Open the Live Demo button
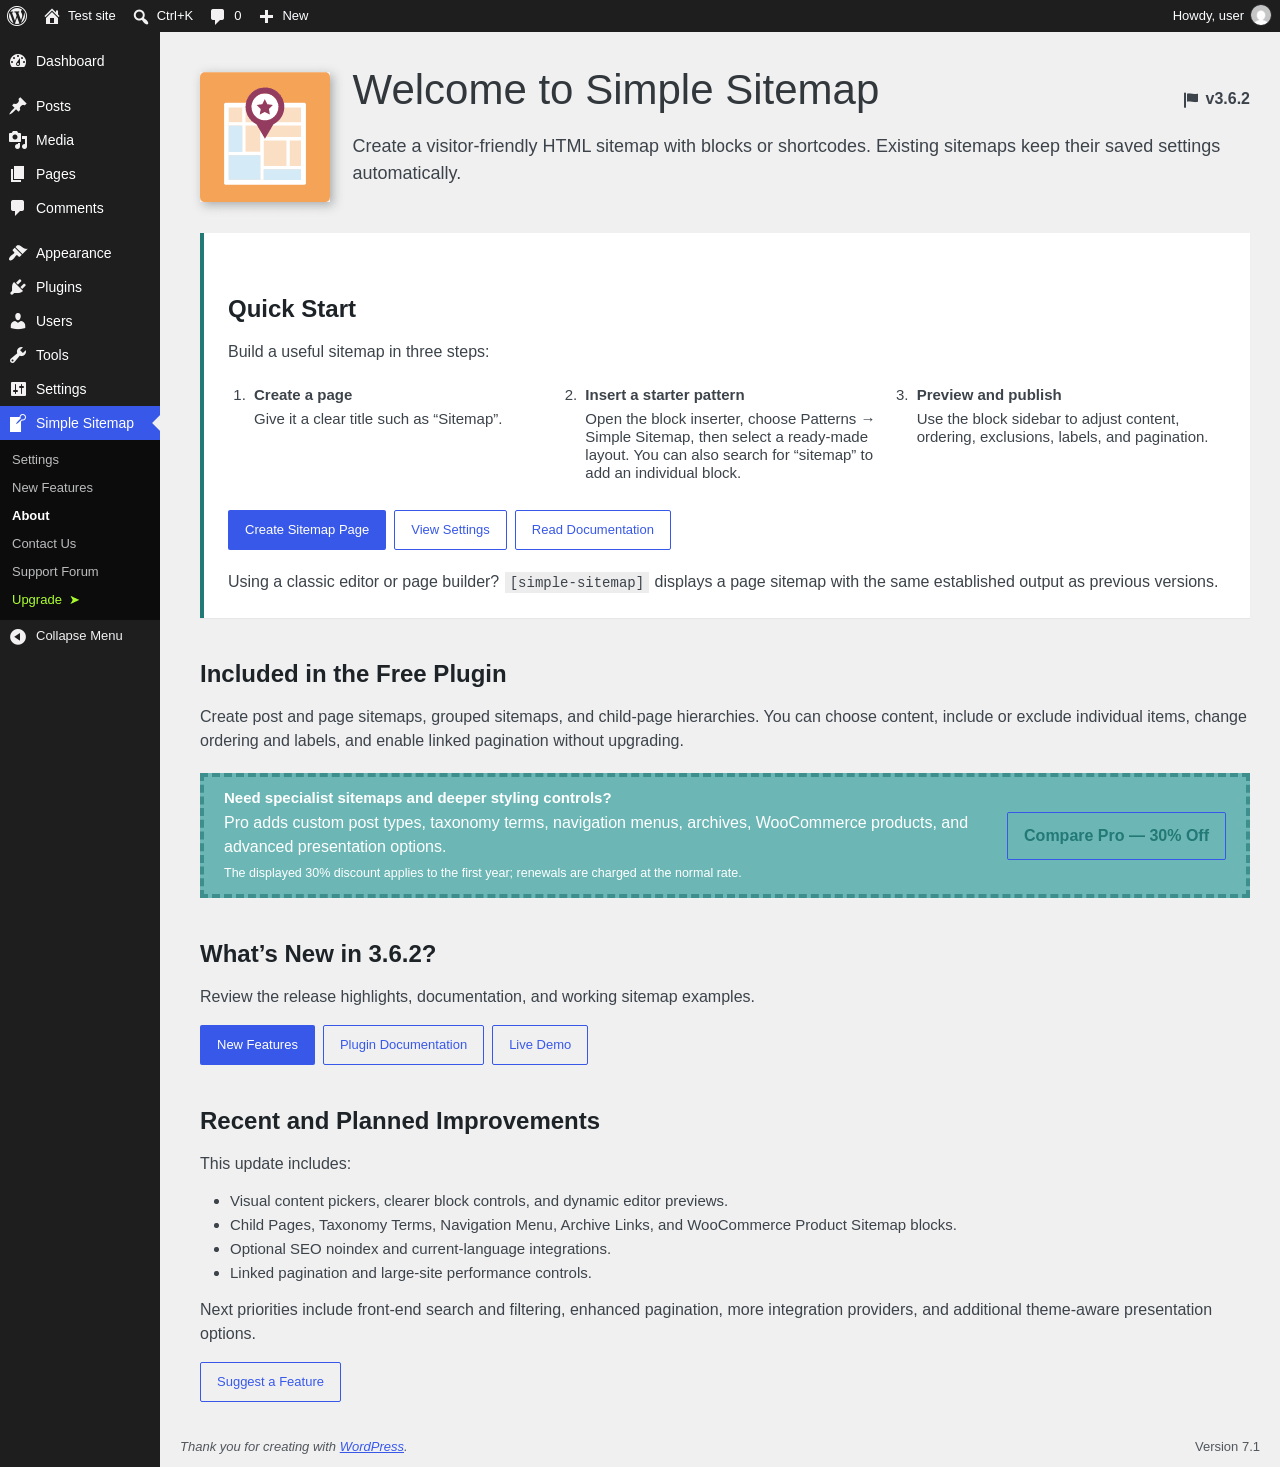The image size is (1280, 1467). click(540, 1045)
